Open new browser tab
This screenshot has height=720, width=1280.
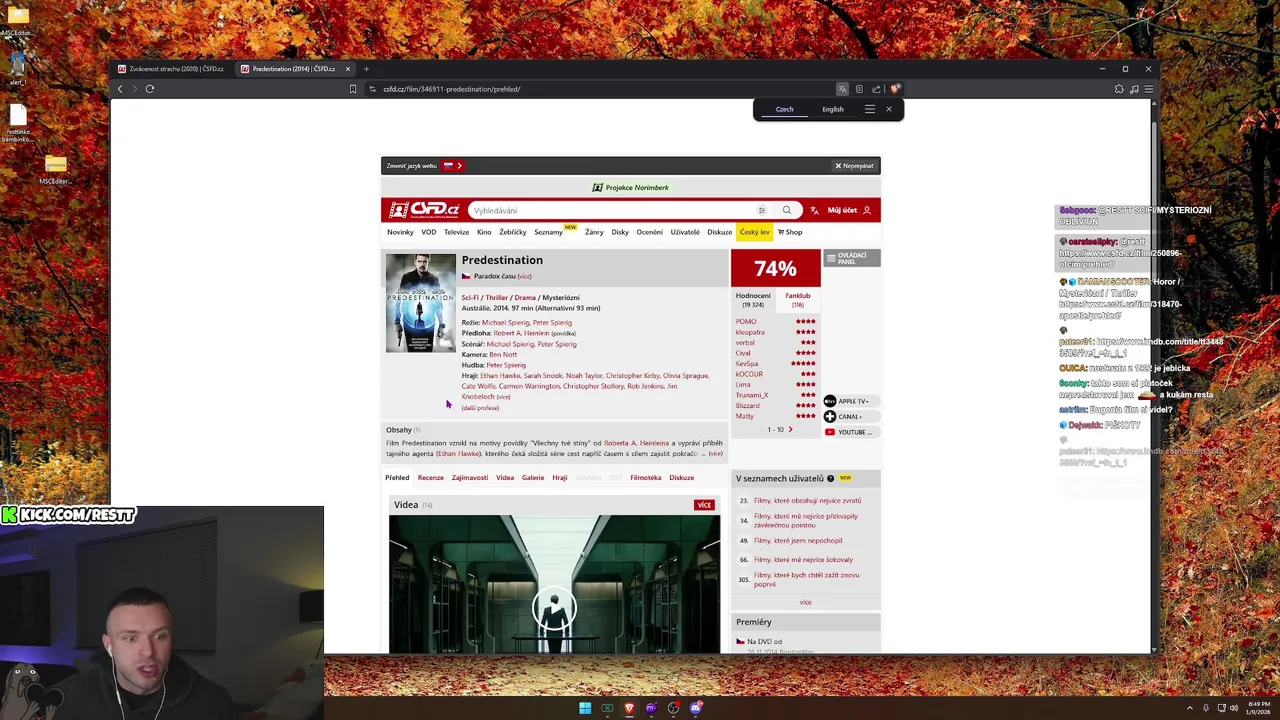(366, 69)
